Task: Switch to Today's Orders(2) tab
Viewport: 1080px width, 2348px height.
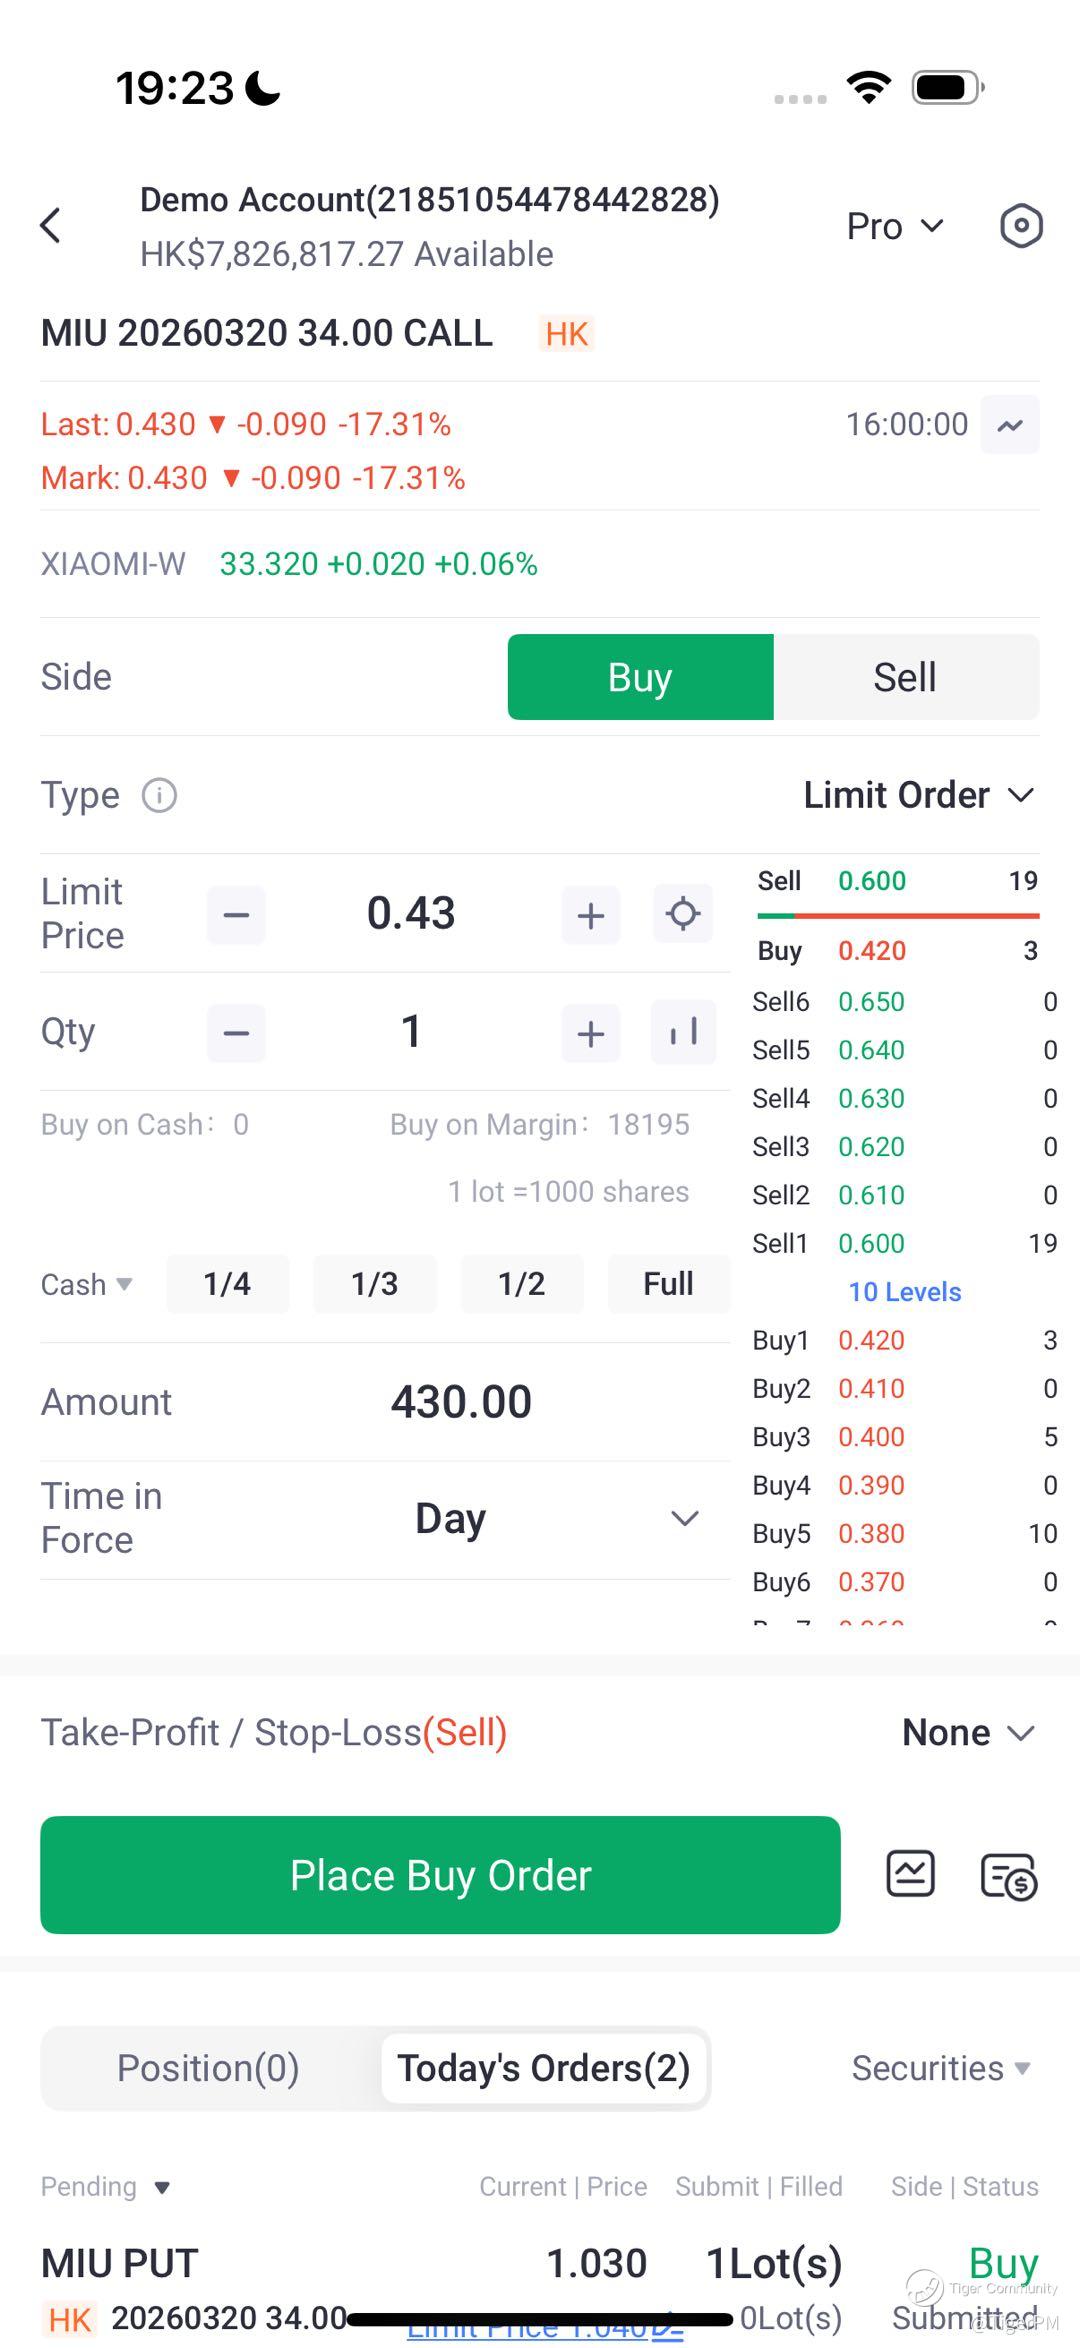Action: pyautogui.click(x=544, y=2068)
